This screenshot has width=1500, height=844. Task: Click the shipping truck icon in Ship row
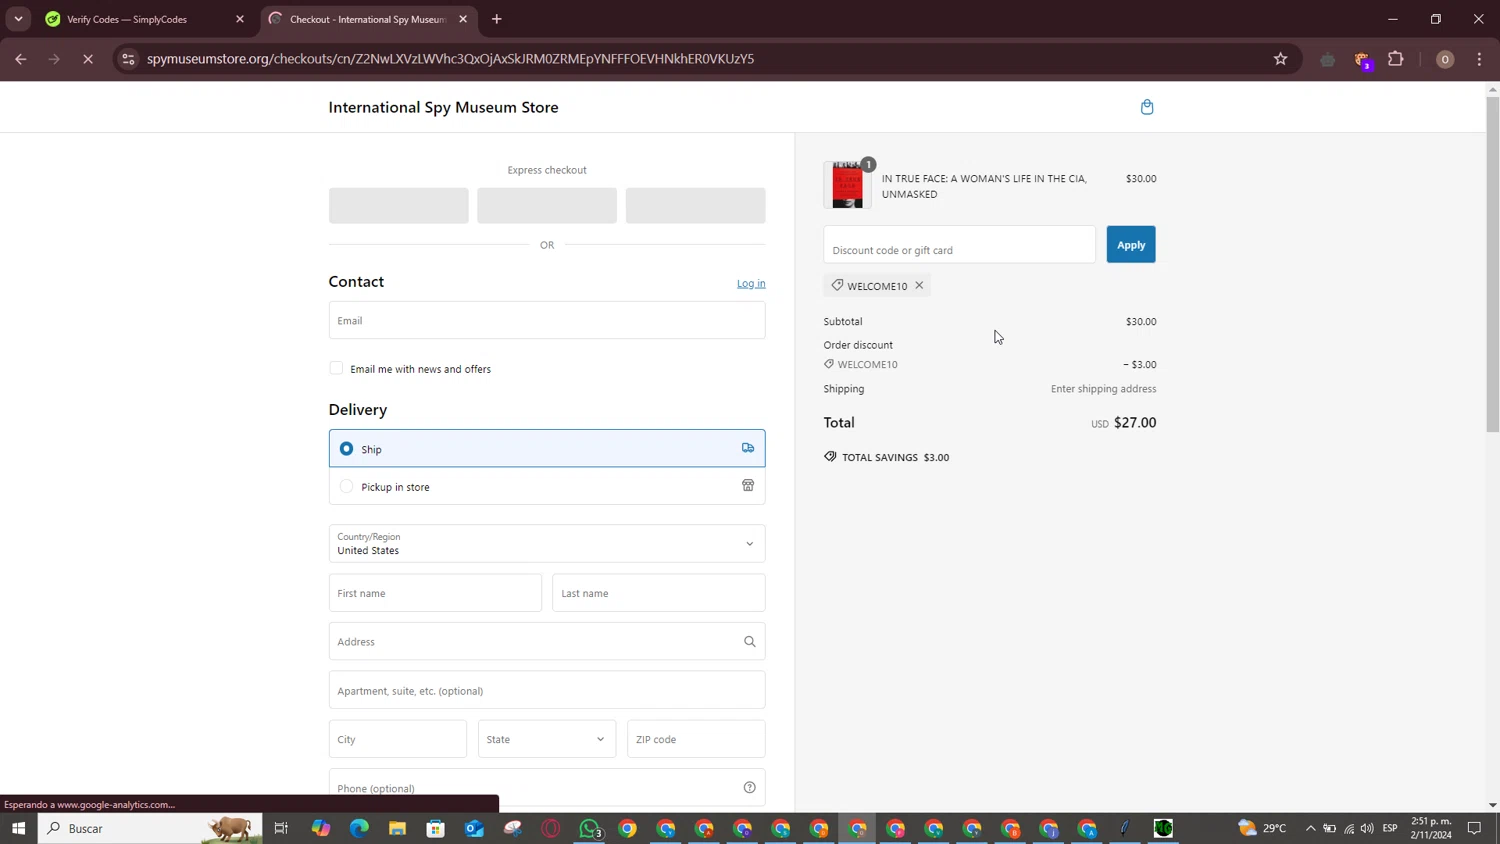click(748, 448)
